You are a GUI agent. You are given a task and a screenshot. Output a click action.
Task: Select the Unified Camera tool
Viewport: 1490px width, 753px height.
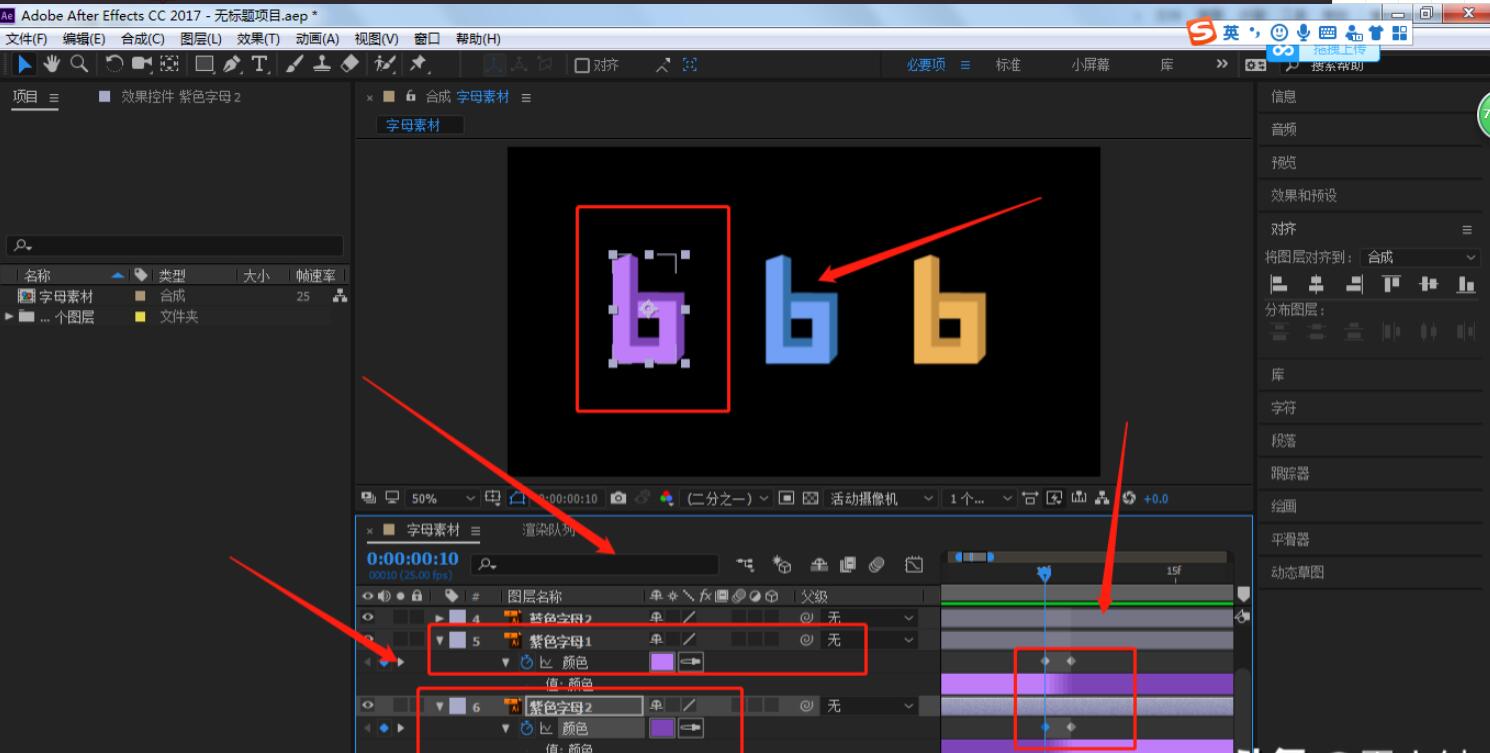(142, 64)
